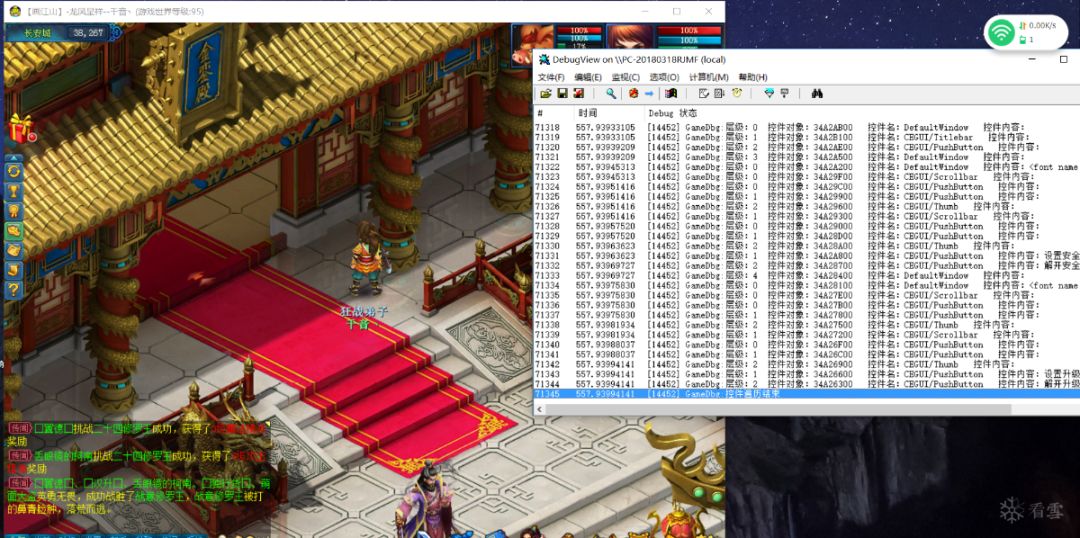Click the Highlight icon right of the funnel

785,94
